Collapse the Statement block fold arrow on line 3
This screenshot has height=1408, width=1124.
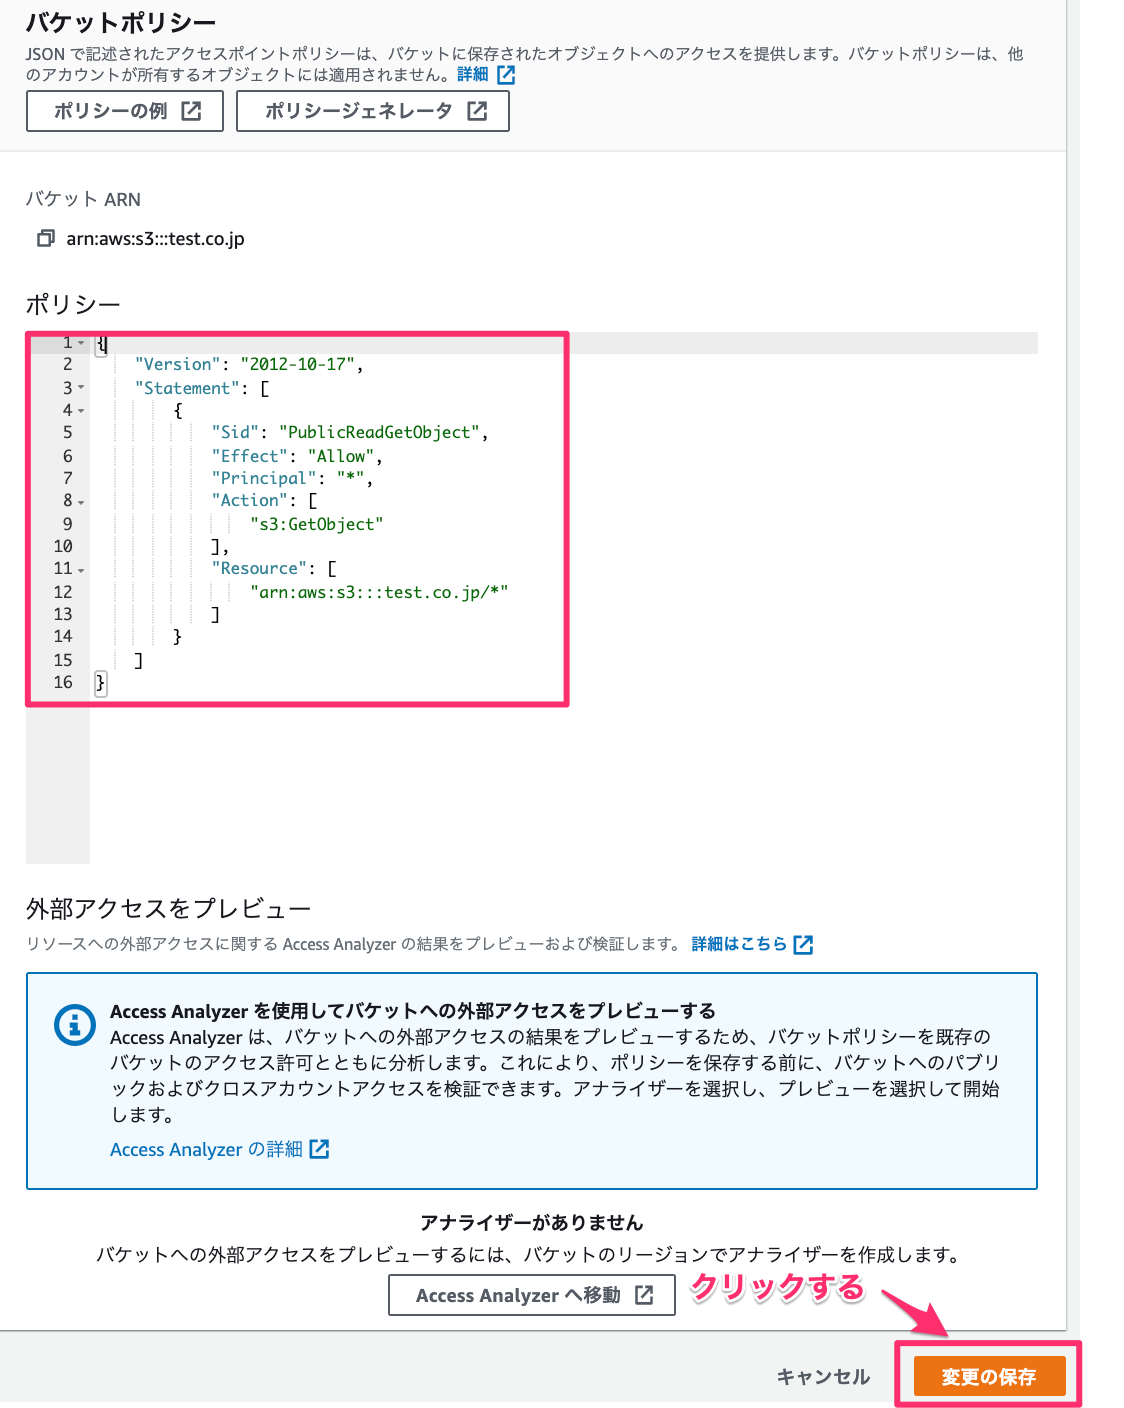[x=79, y=388]
